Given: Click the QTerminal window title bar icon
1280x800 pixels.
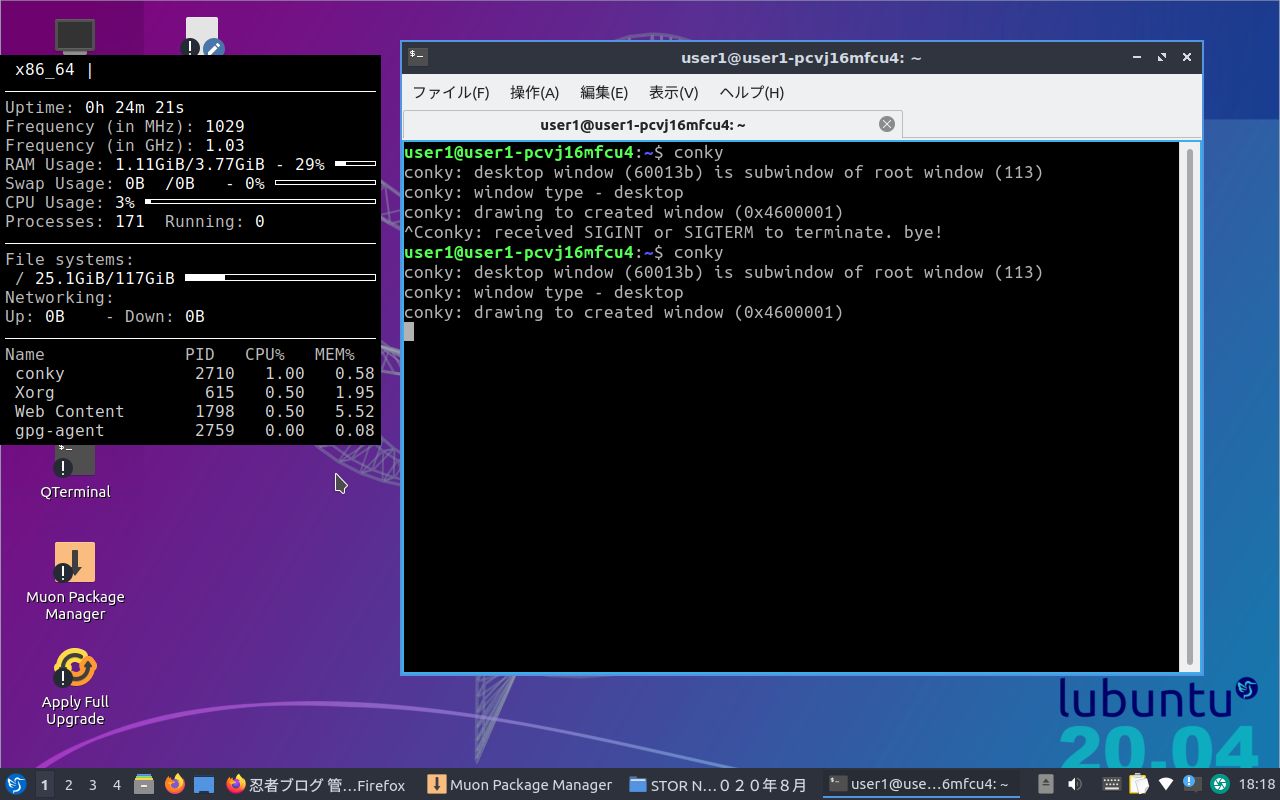Looking at the screenshot, I should coord(418,57).
